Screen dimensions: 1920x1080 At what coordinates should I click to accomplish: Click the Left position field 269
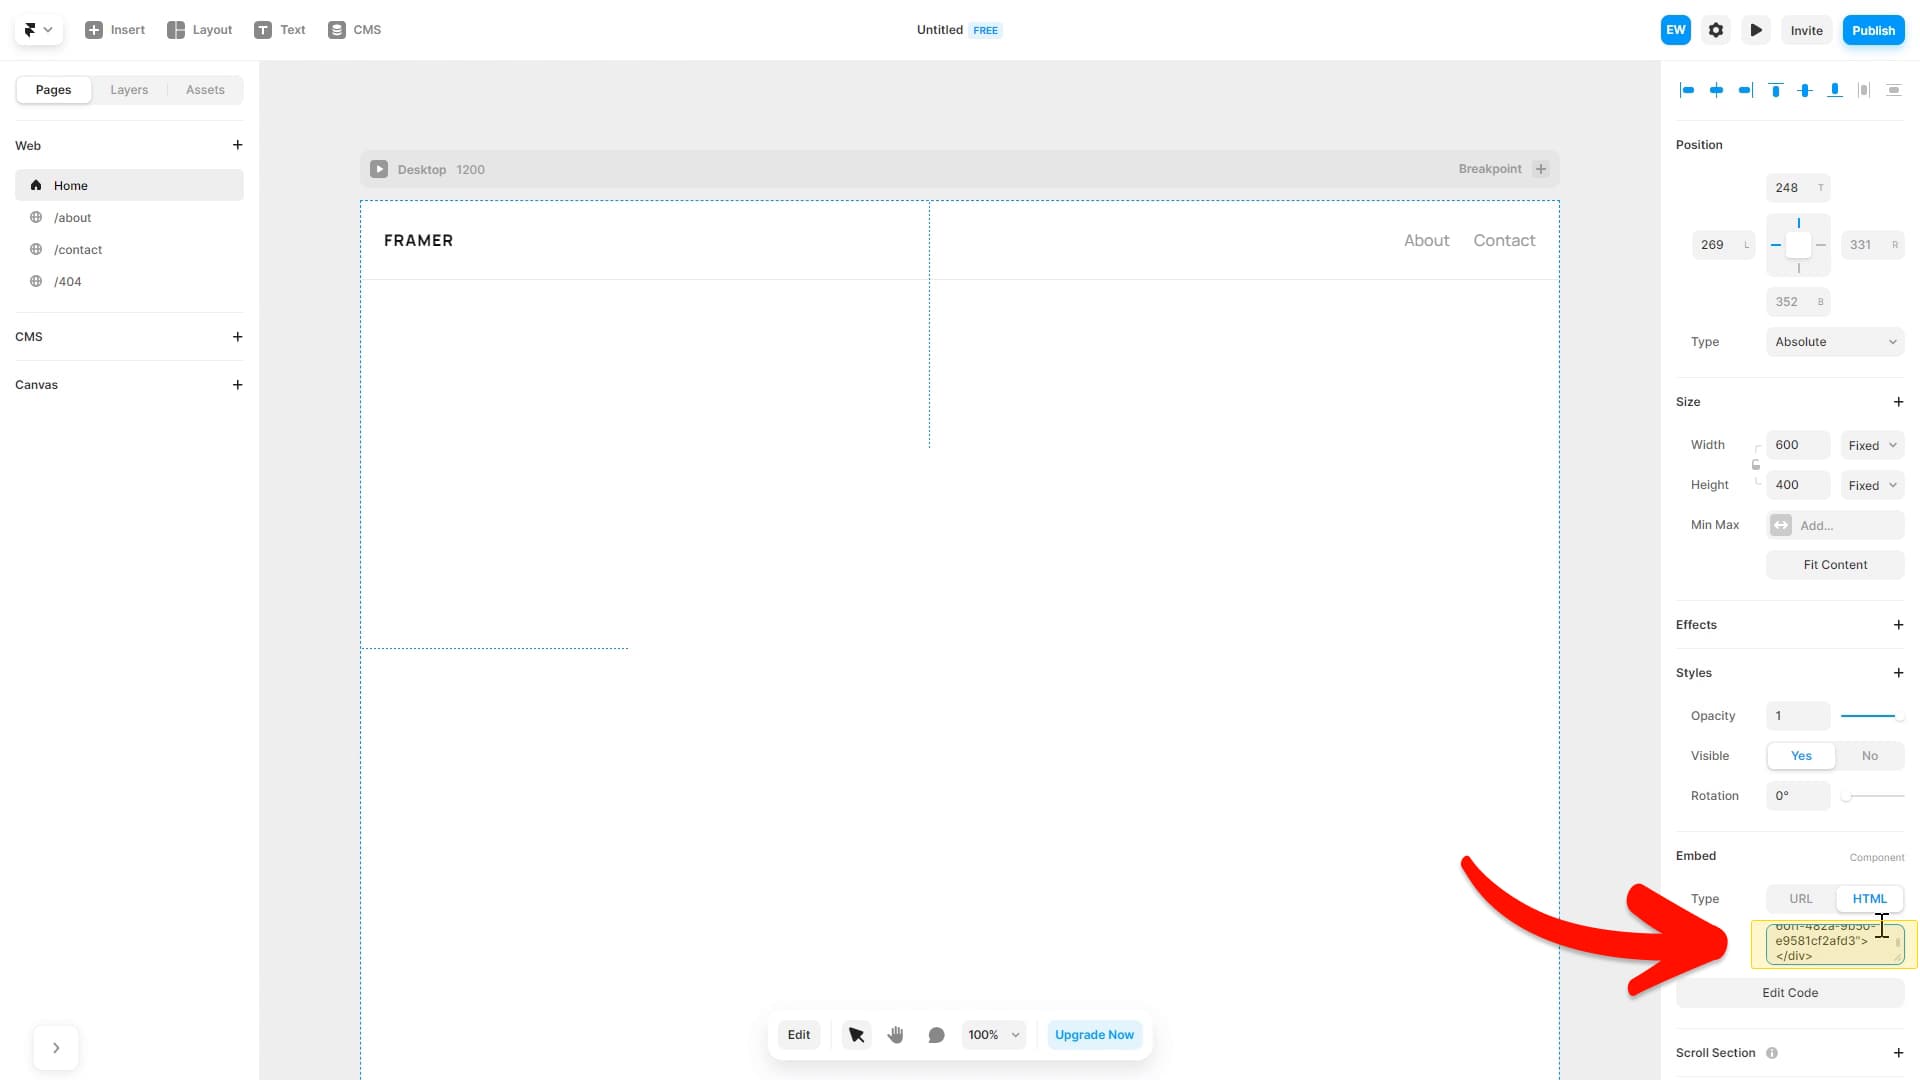click(x=1723, y=245)
